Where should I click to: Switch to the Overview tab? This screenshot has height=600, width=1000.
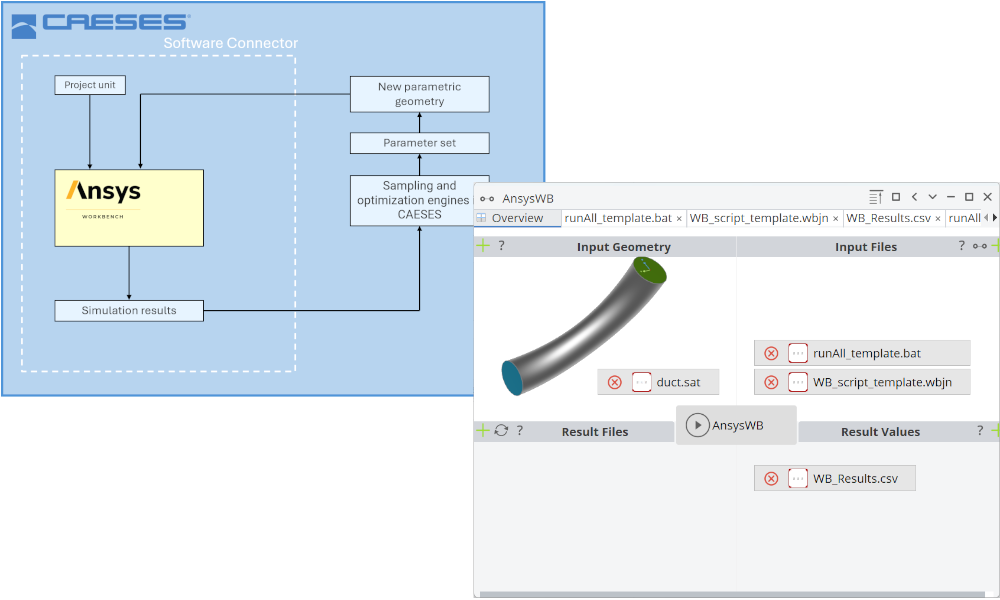coord(517,218)
